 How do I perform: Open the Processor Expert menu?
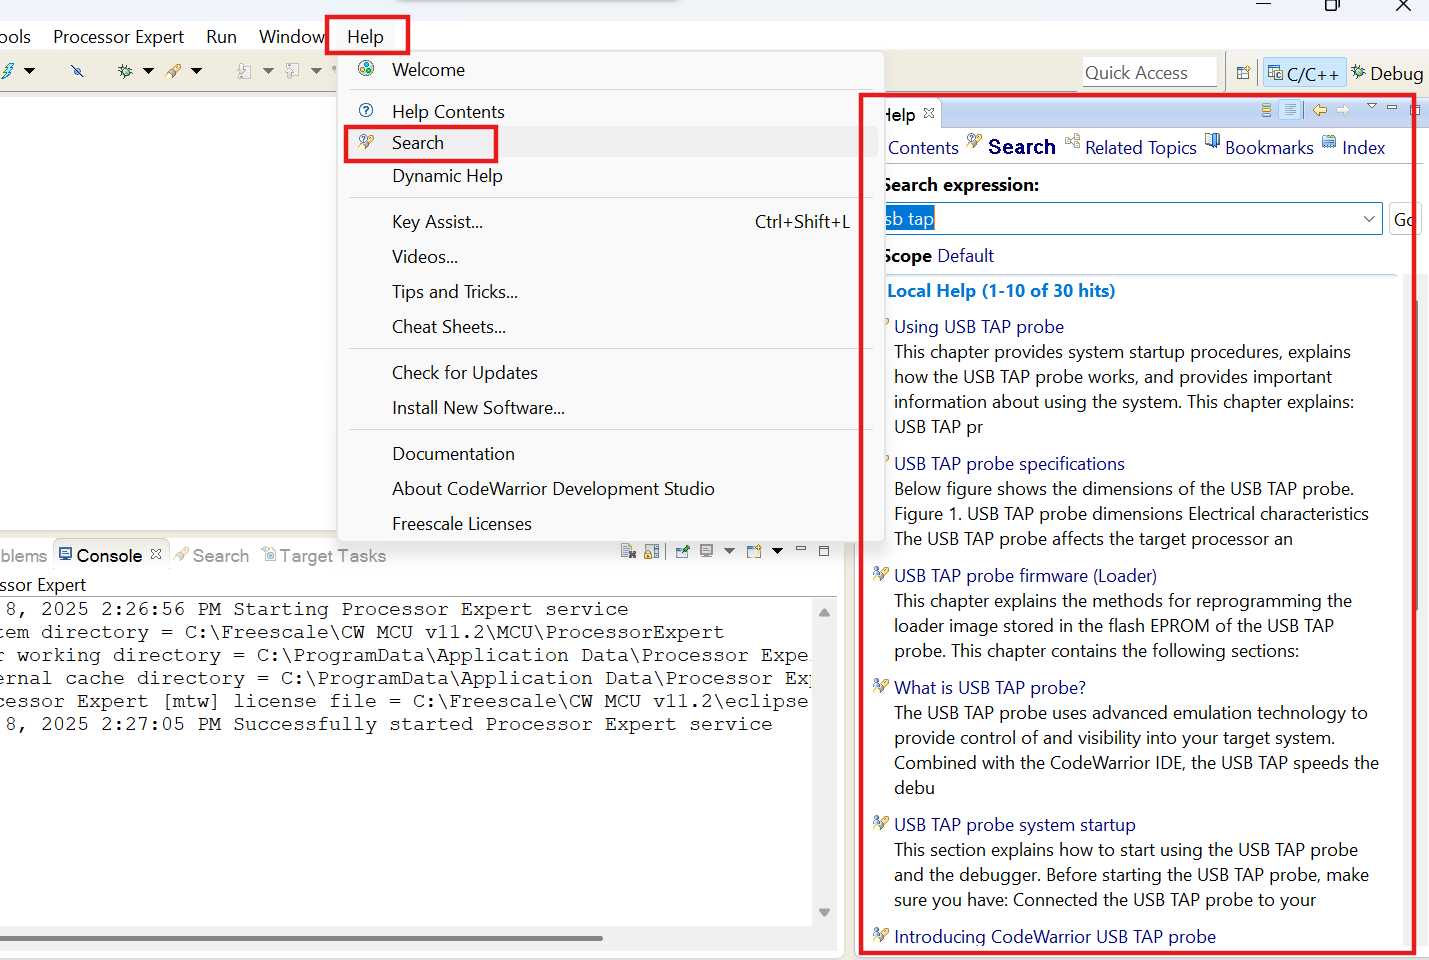click(118, 37)
